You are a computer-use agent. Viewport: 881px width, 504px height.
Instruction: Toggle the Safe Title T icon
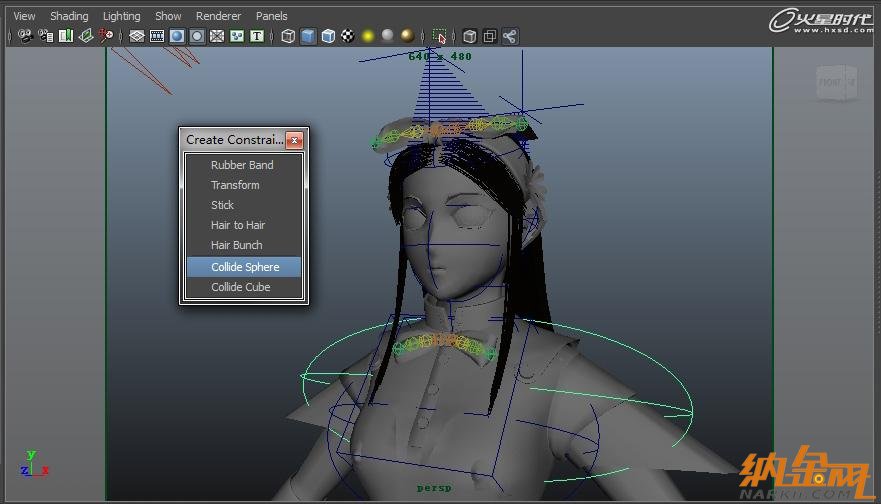pos(257,37)
